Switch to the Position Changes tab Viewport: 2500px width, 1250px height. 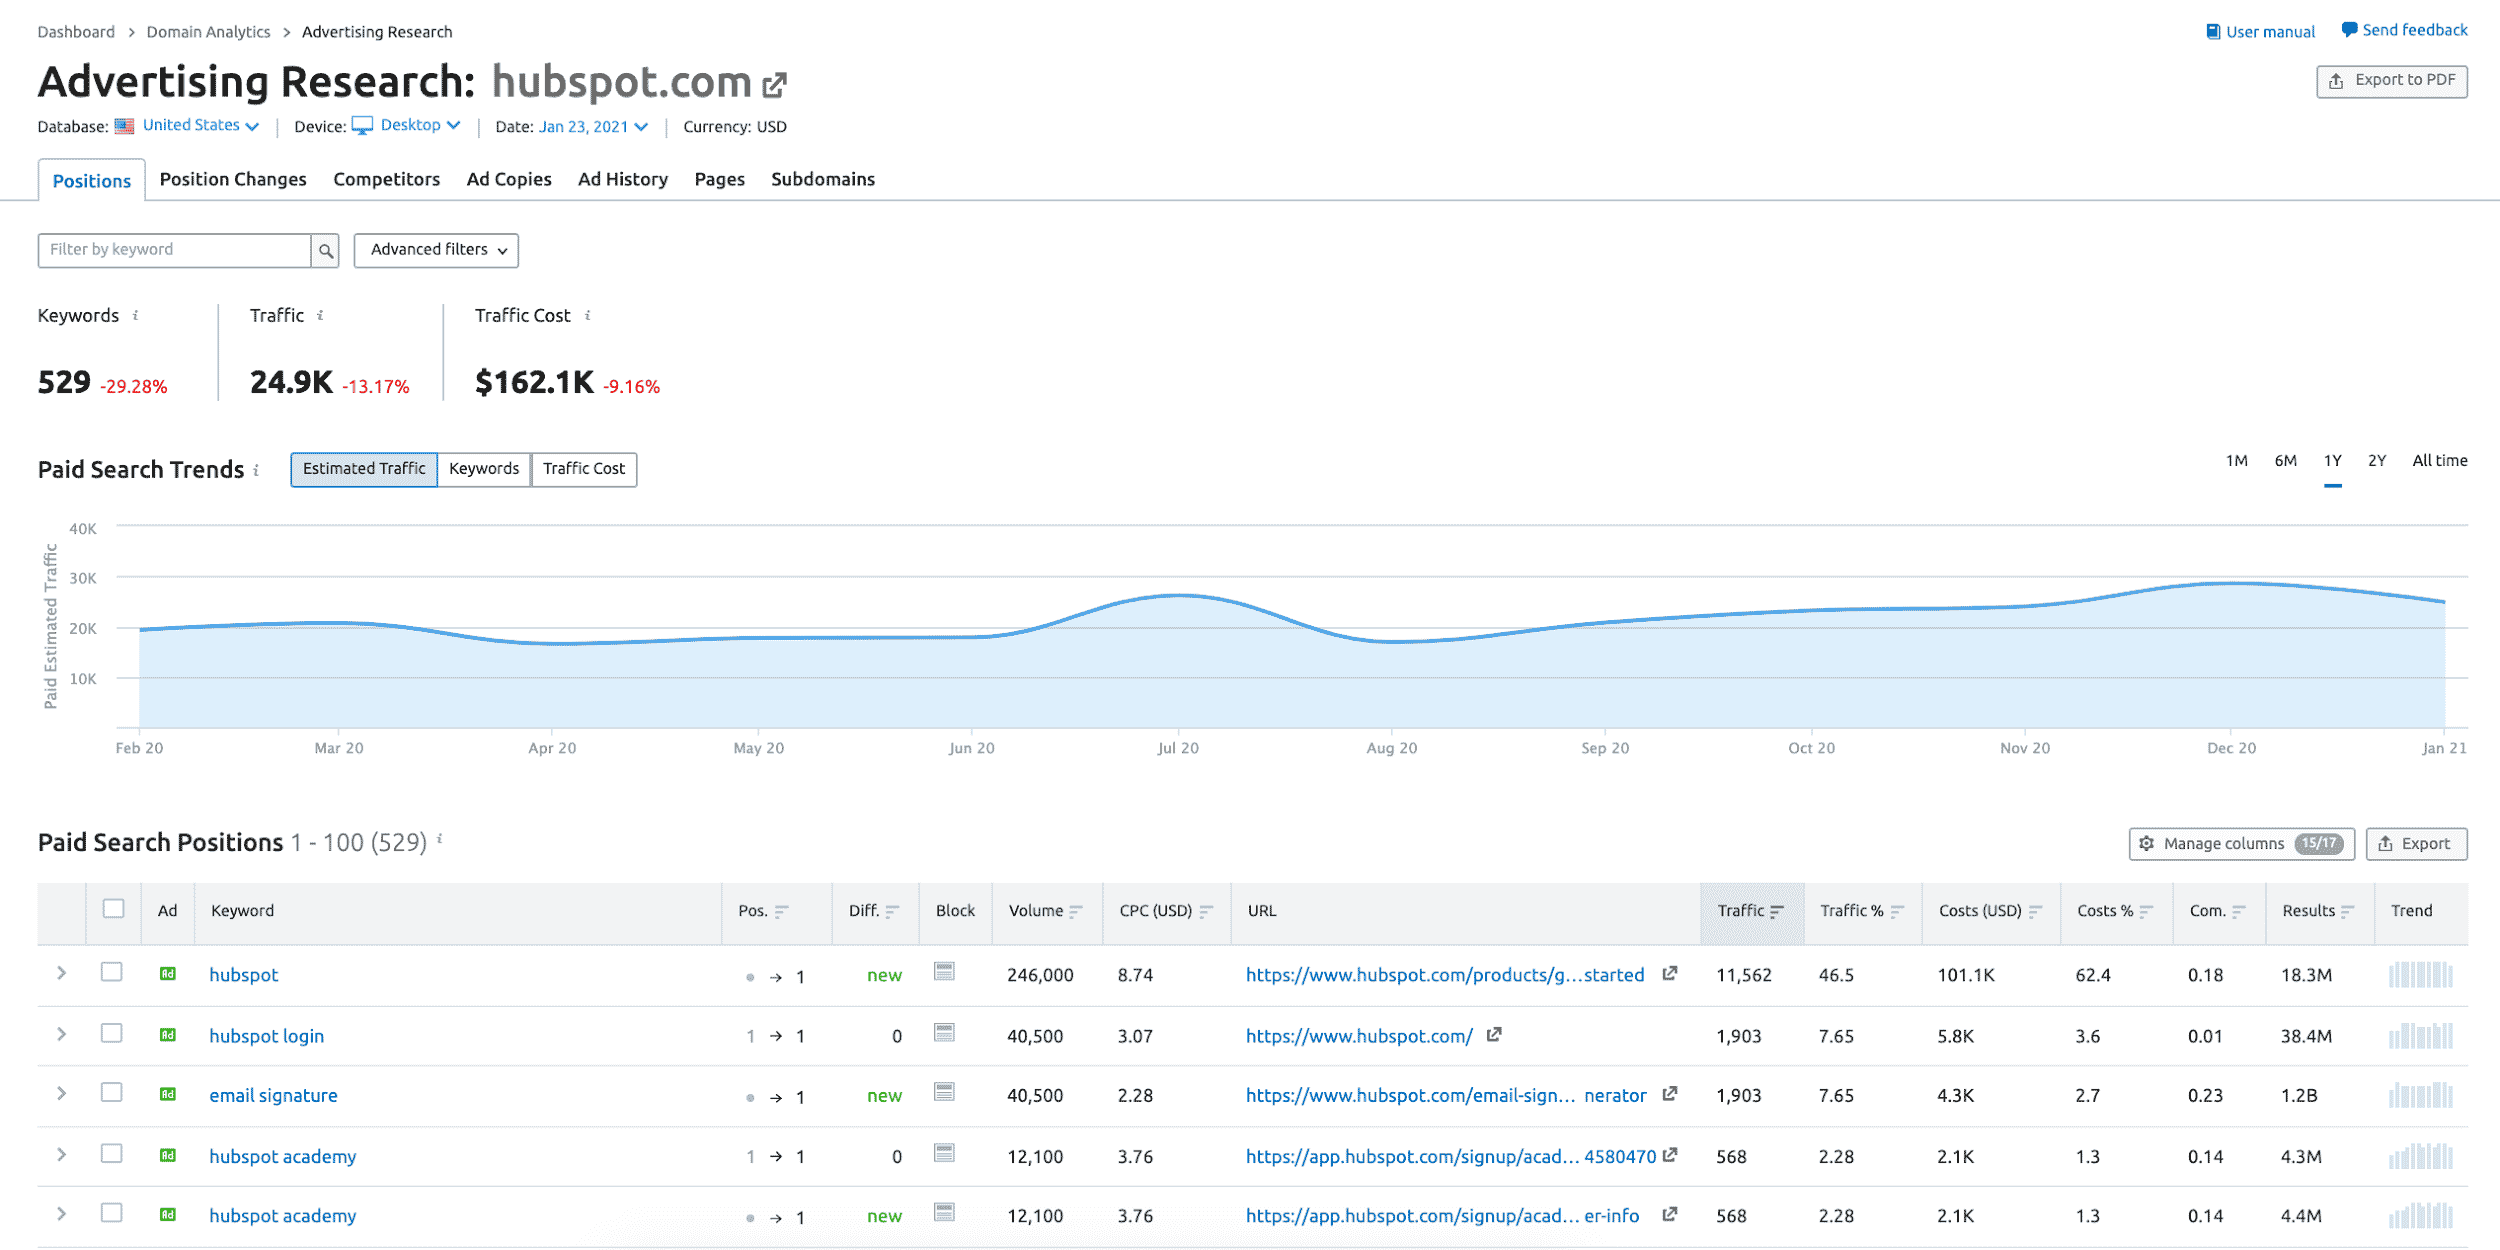(233, 180)
